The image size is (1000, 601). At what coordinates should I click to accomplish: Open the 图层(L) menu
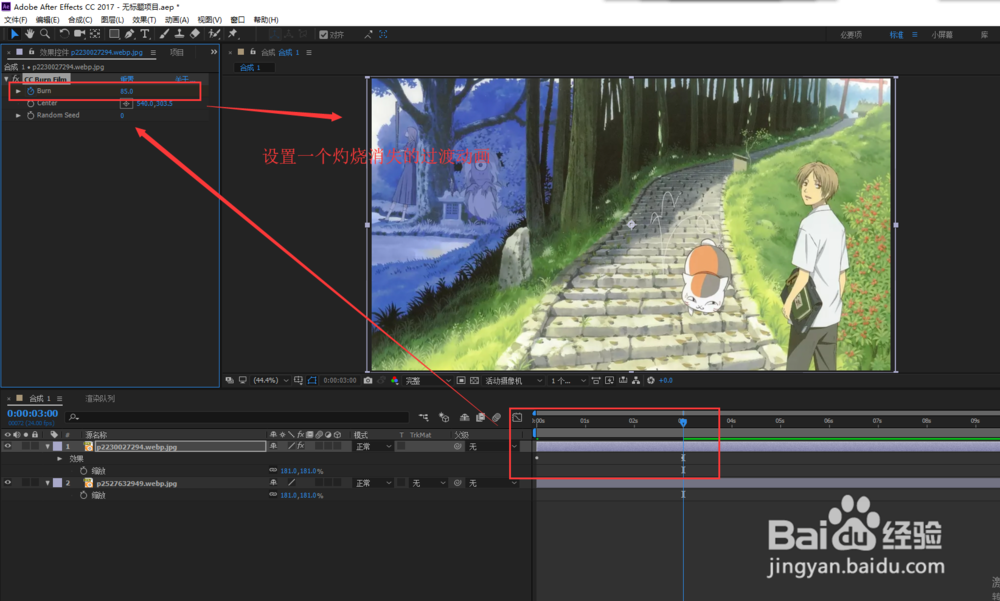coord(112,20)
